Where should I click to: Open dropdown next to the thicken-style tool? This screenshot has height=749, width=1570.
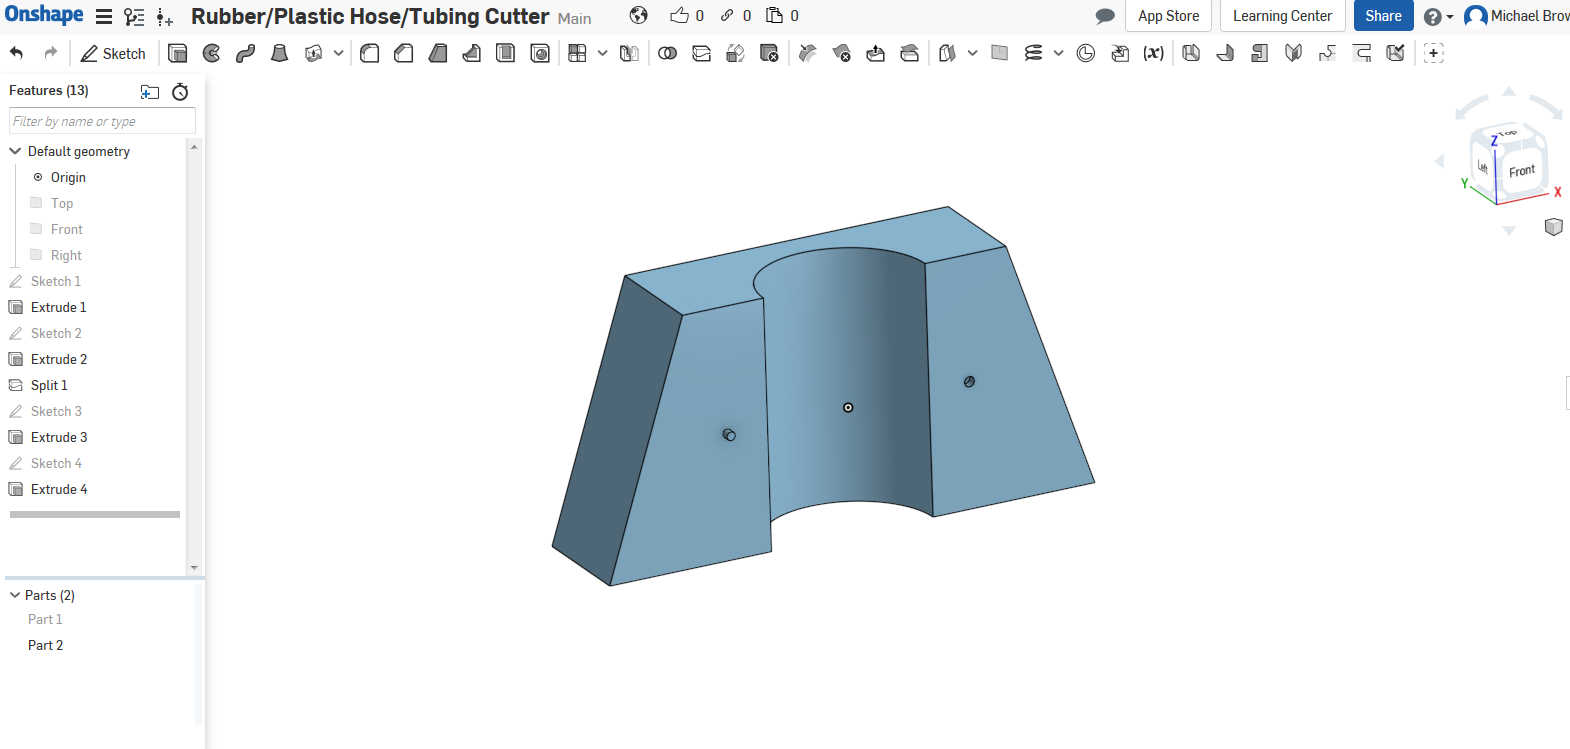[339, 53]
